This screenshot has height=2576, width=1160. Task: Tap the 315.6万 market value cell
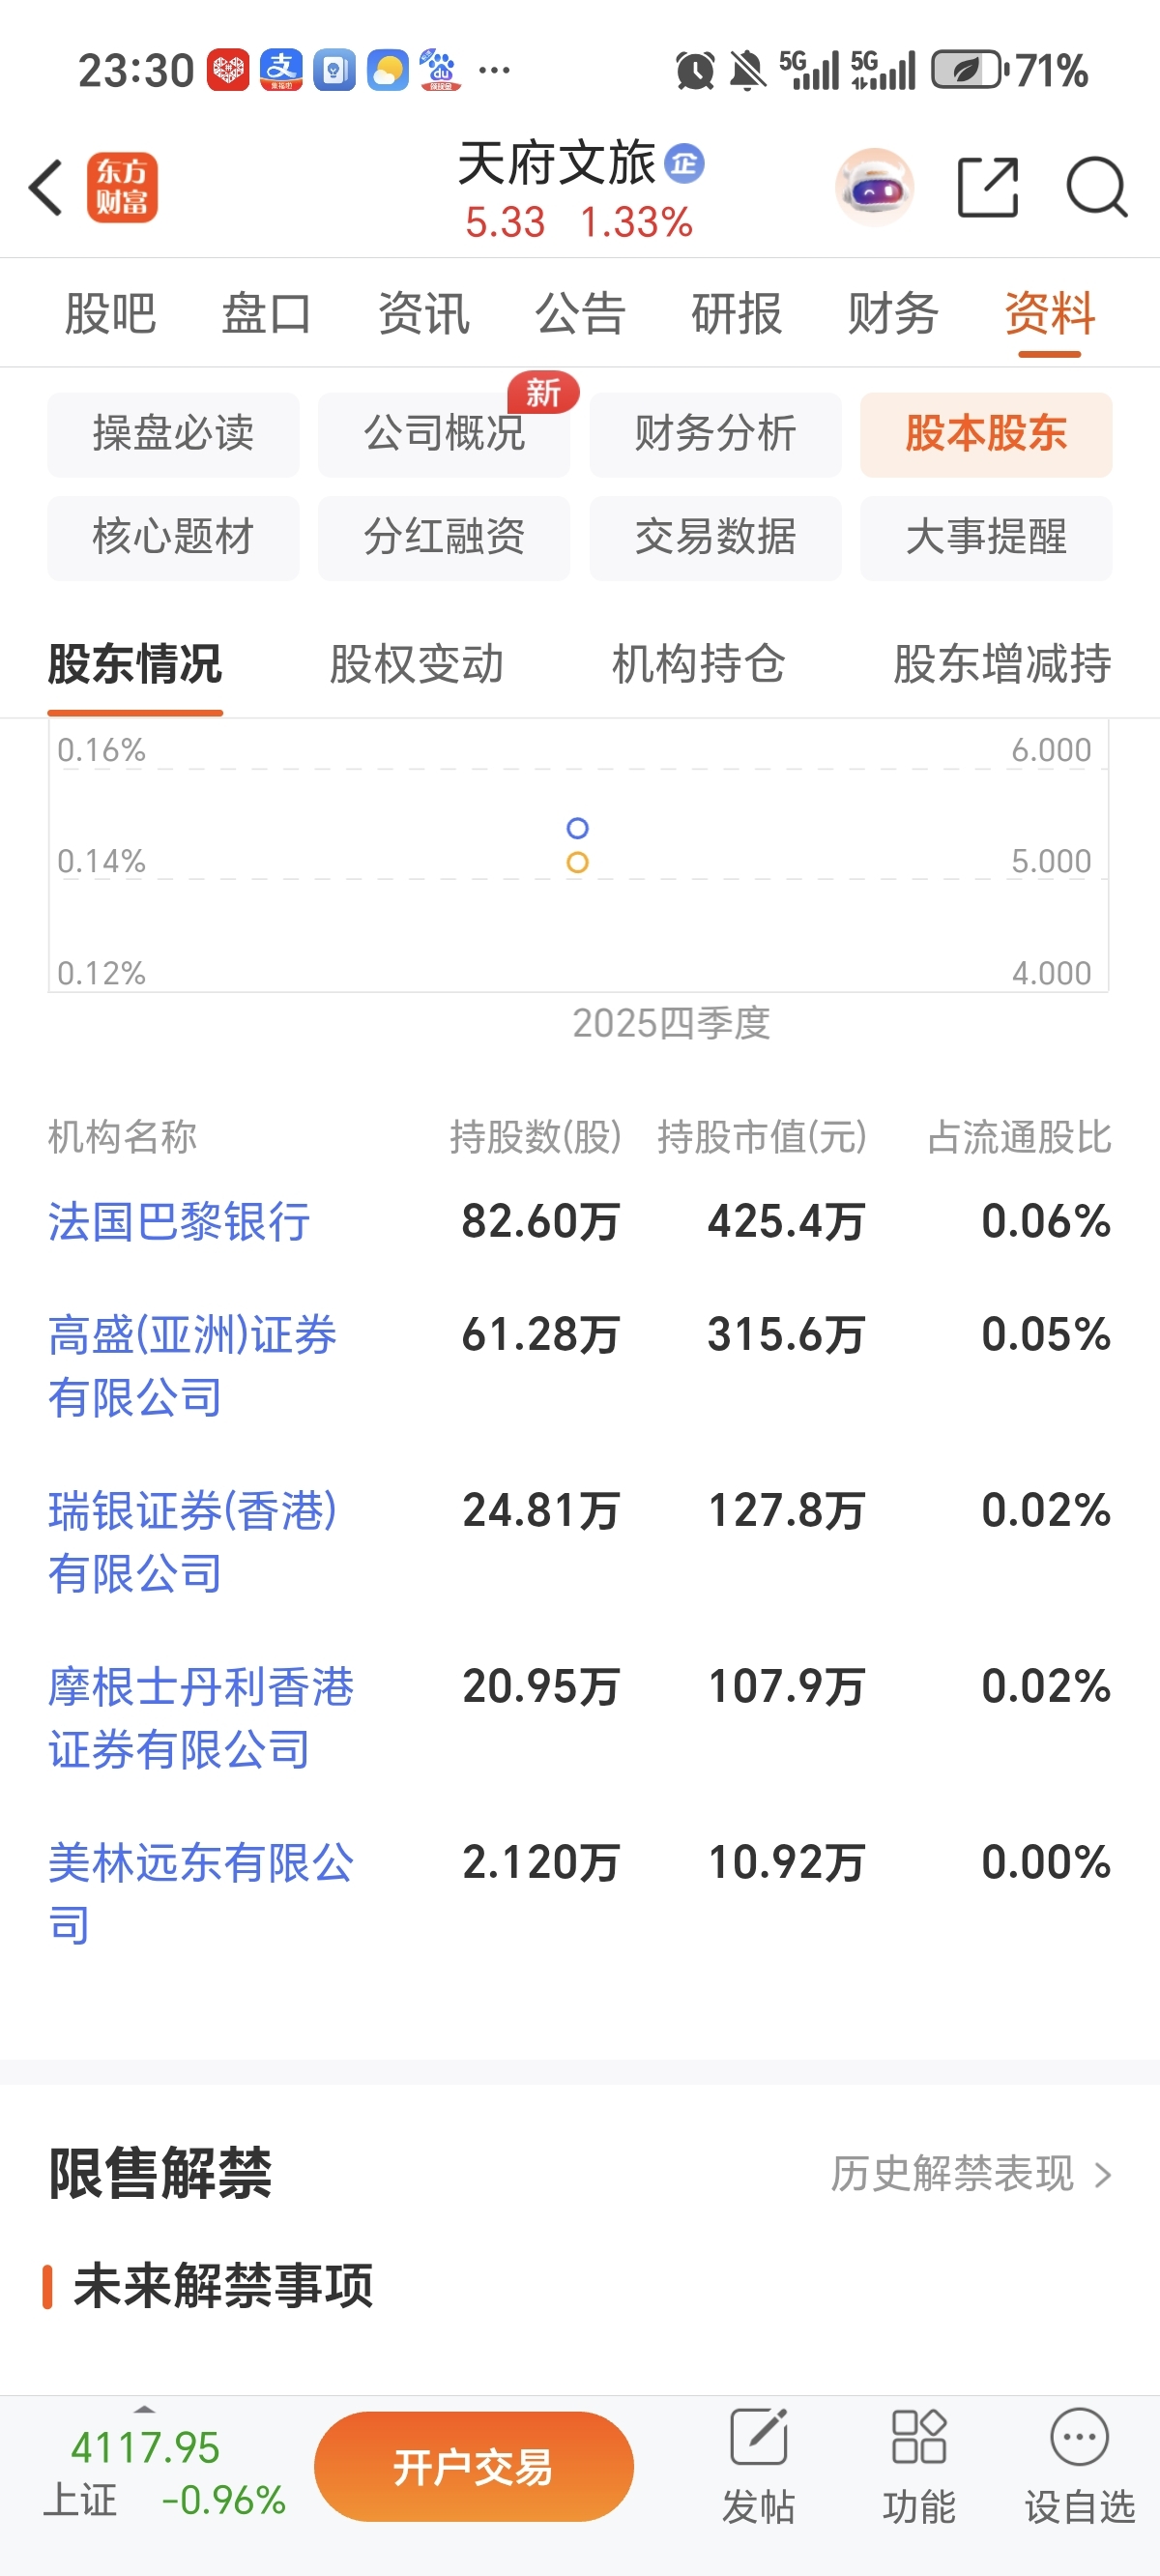(x=787, y=1335)
